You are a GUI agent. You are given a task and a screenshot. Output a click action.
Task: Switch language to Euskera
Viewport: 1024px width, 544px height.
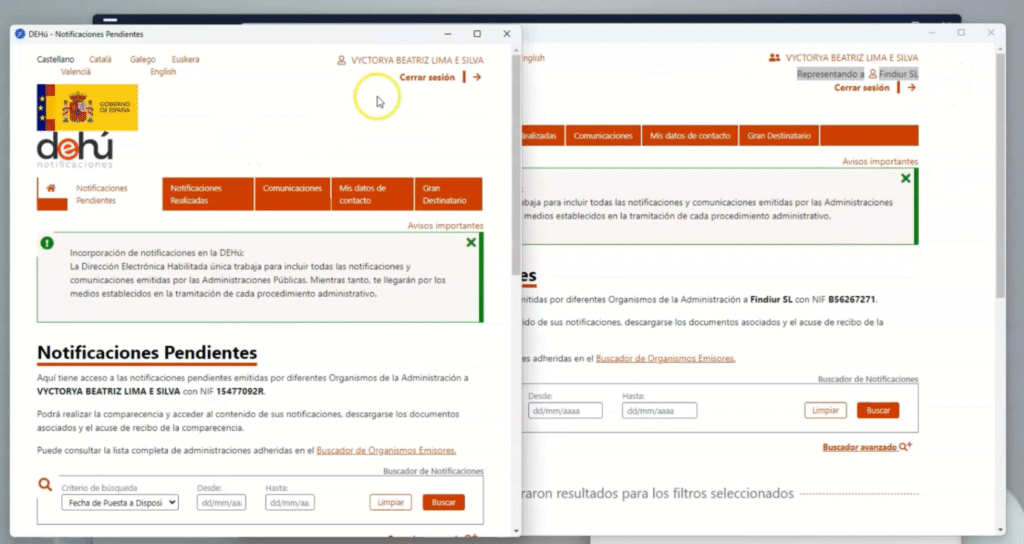(185, 59)
